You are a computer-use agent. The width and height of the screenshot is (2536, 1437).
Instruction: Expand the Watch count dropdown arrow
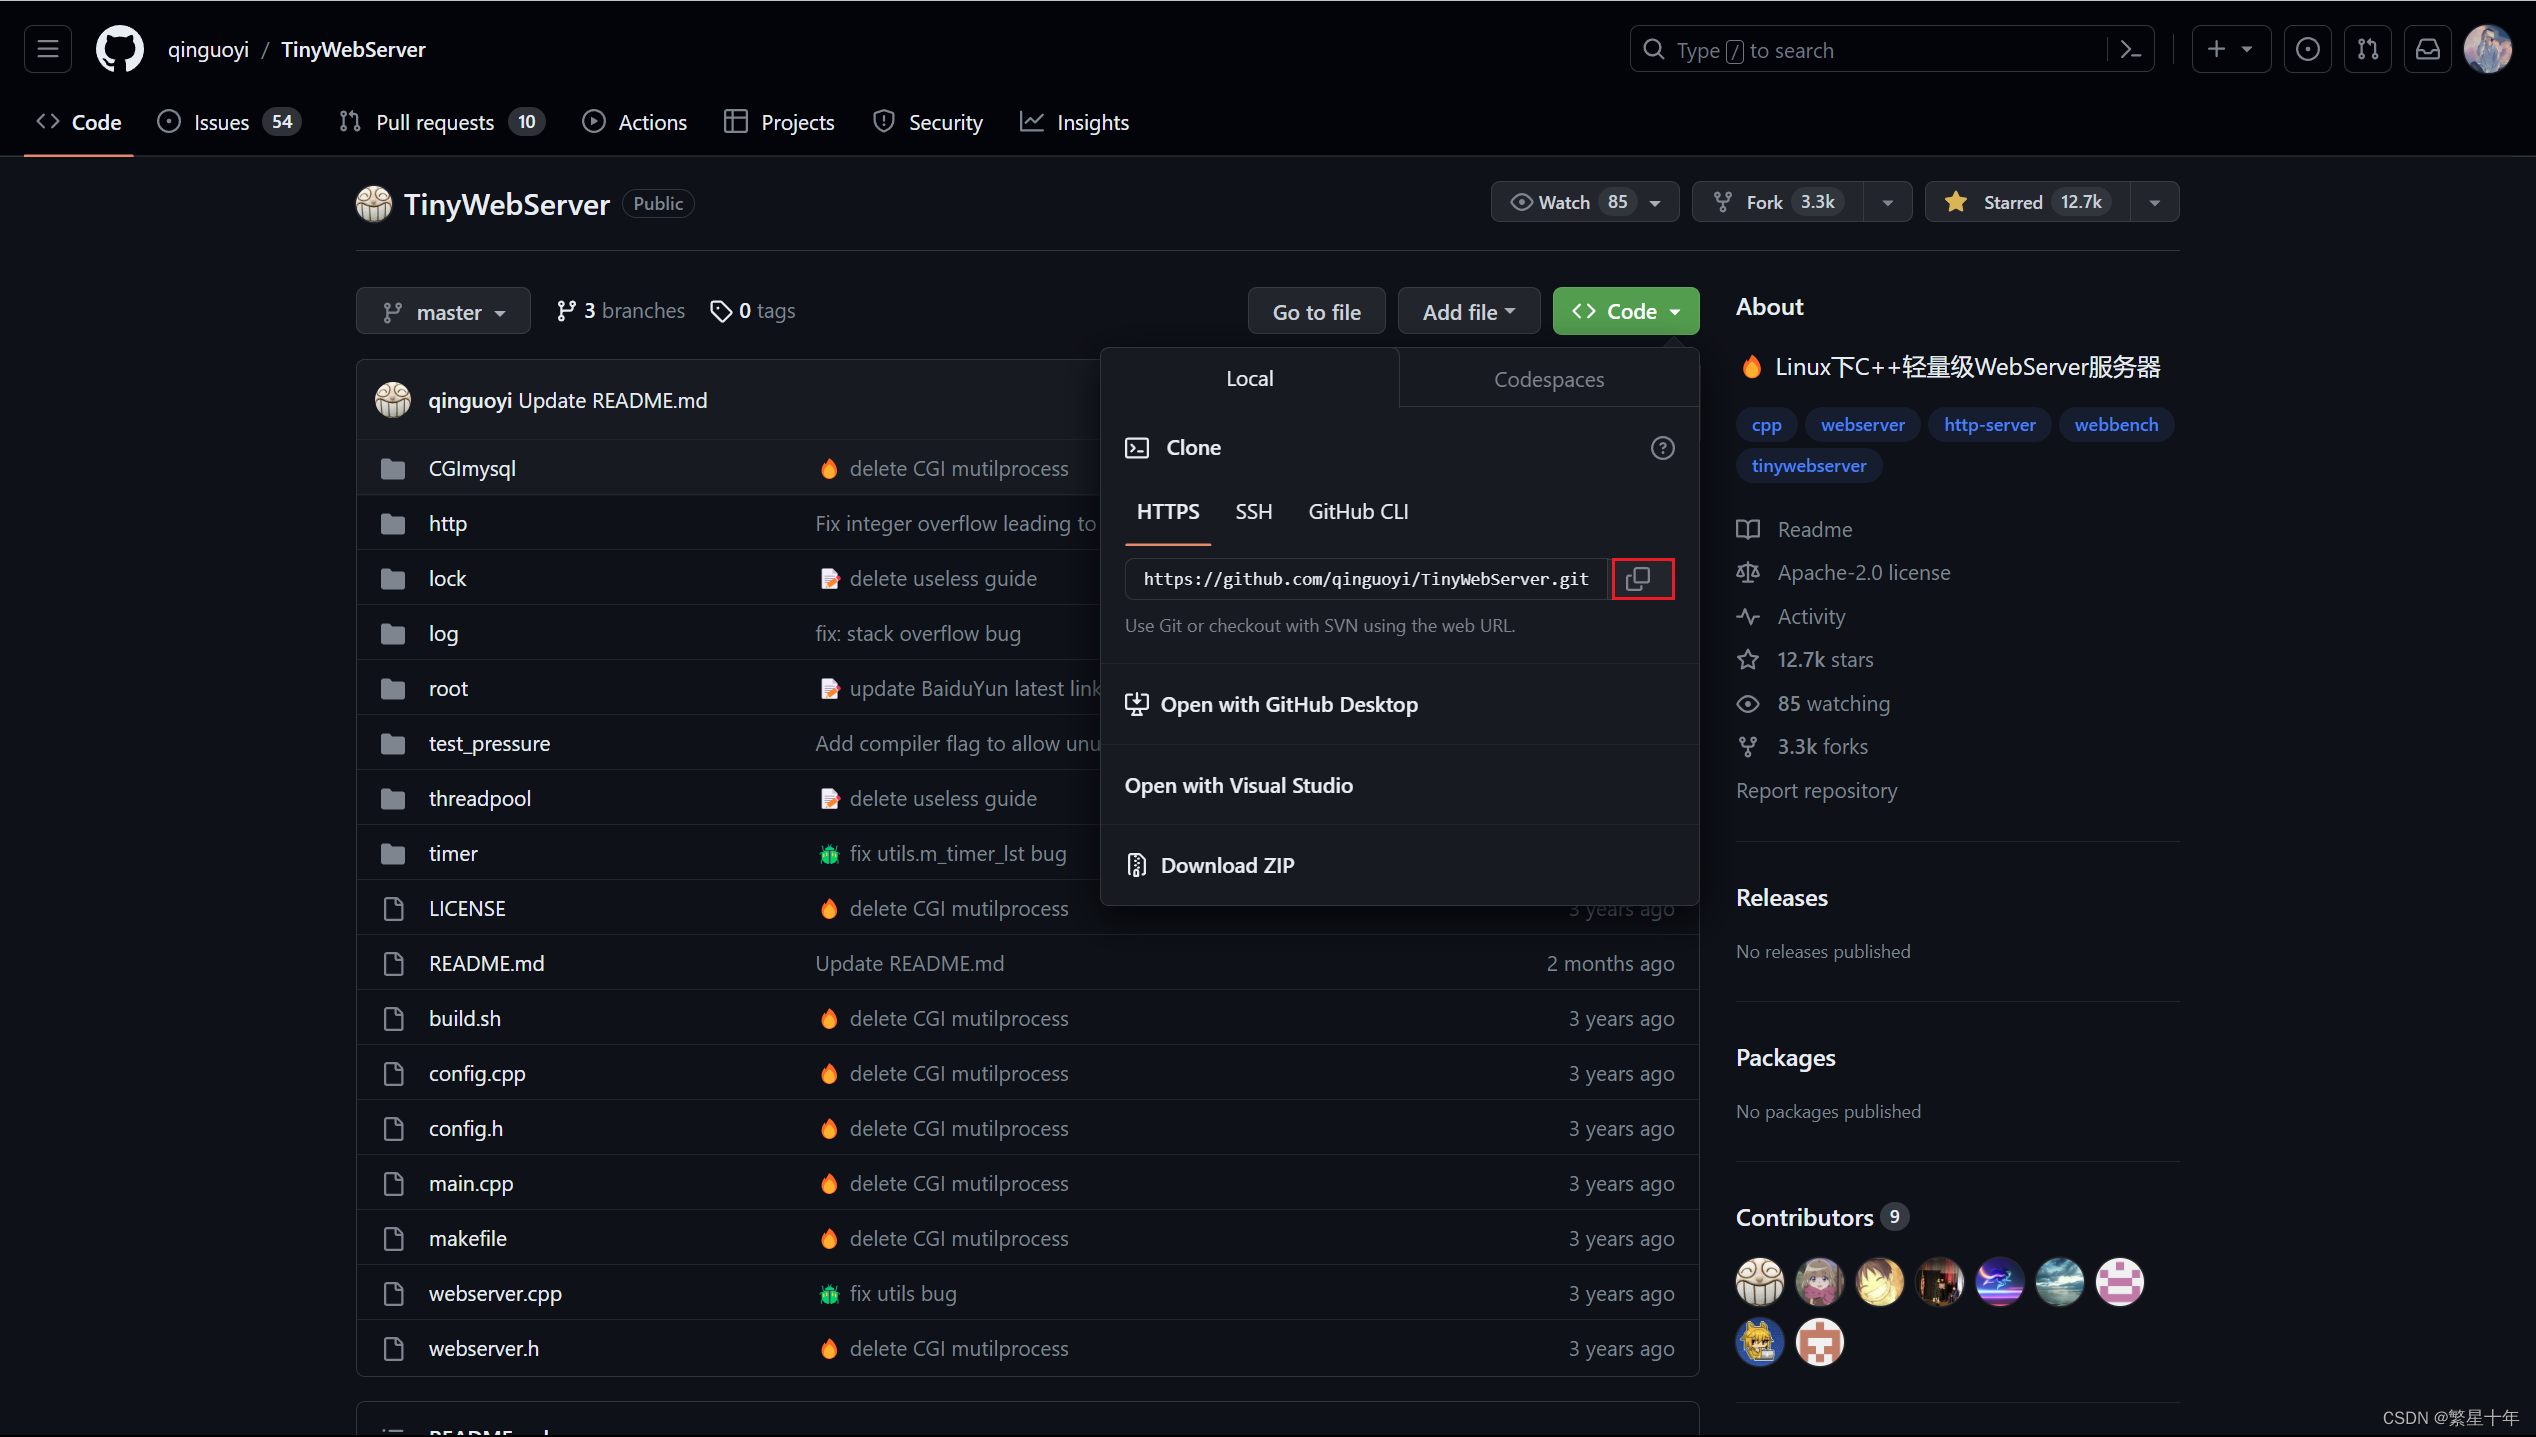tap(1655, 202)
